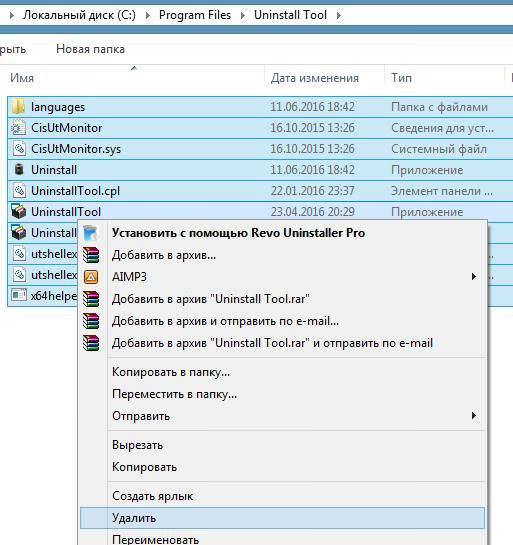Click date '22.01.2016 23:37' cell
Screen dimensions: 513x545
click(312, 191)
